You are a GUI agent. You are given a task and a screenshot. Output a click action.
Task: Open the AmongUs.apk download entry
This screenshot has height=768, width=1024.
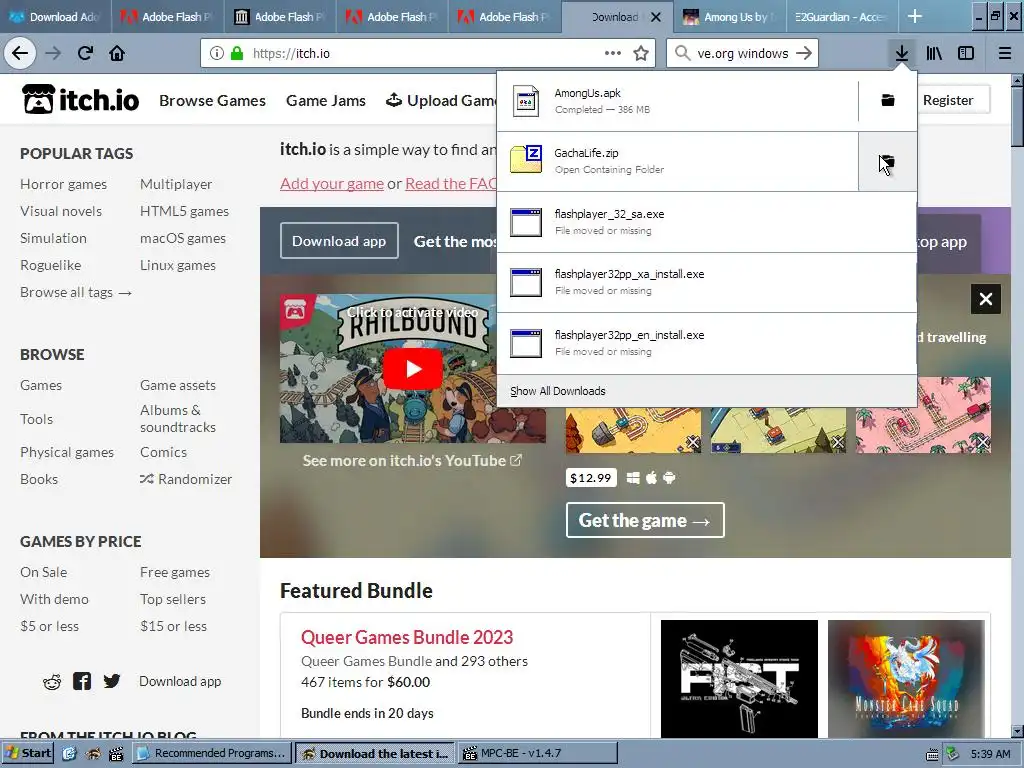[677, 101]
